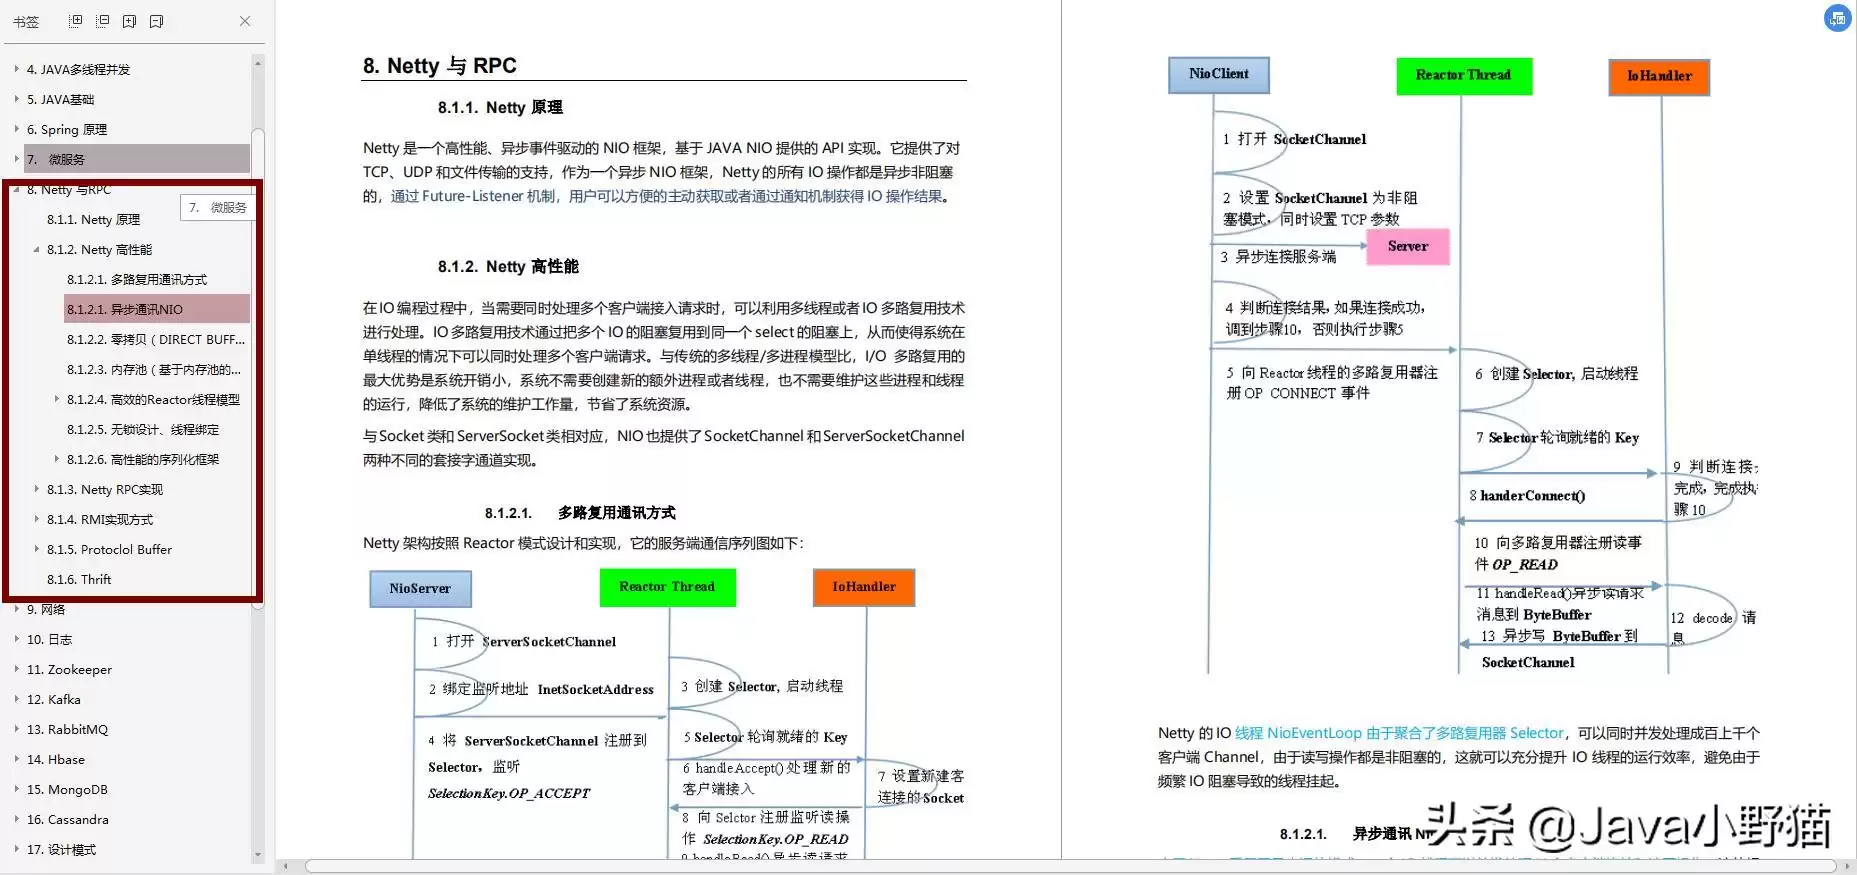Expand the 13. RabbitMQ bookmark arrow
Screen dimensions: 1857x875
[16, 729]
